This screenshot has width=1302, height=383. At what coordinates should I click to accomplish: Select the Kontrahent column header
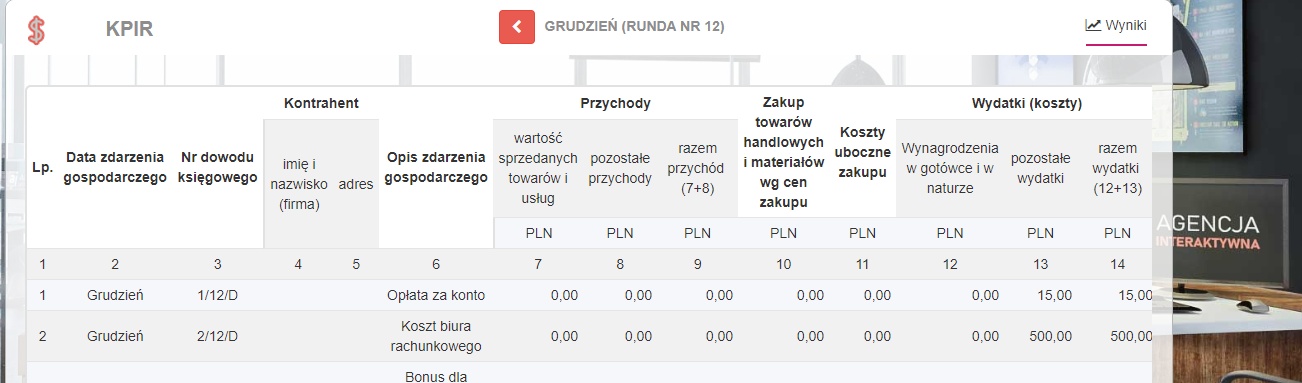[x=321, y=103]
